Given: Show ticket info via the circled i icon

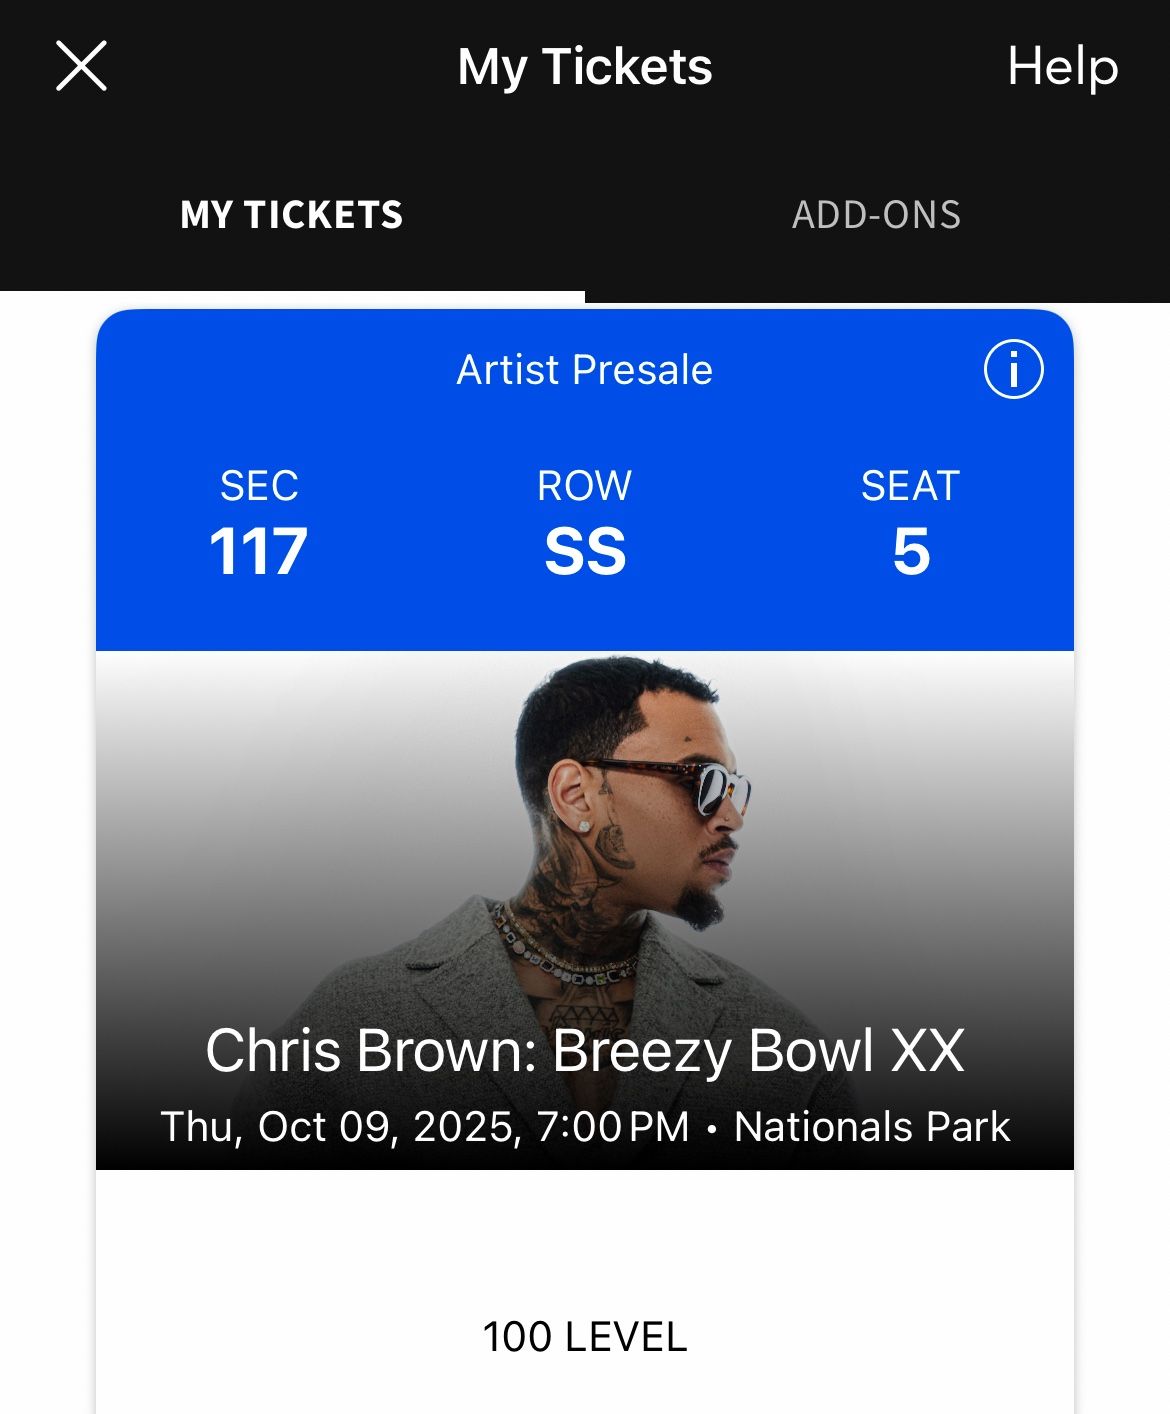Looking at the screenshot, I should (x=1013, y=370).
